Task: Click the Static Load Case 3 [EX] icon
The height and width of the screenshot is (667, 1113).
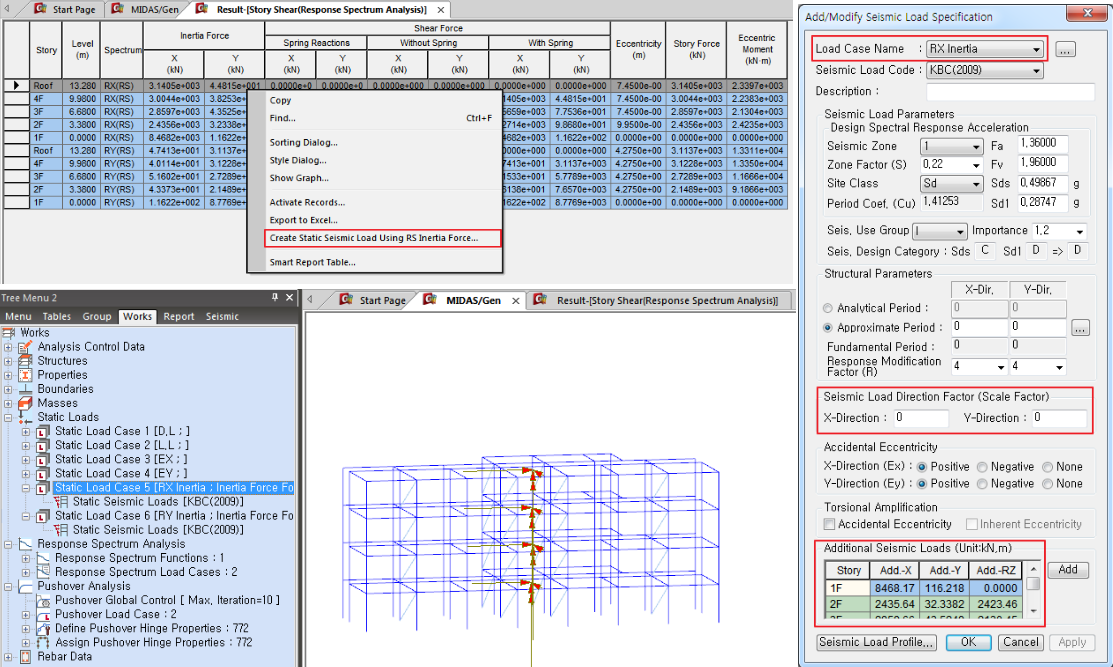Action: [43, 460]
